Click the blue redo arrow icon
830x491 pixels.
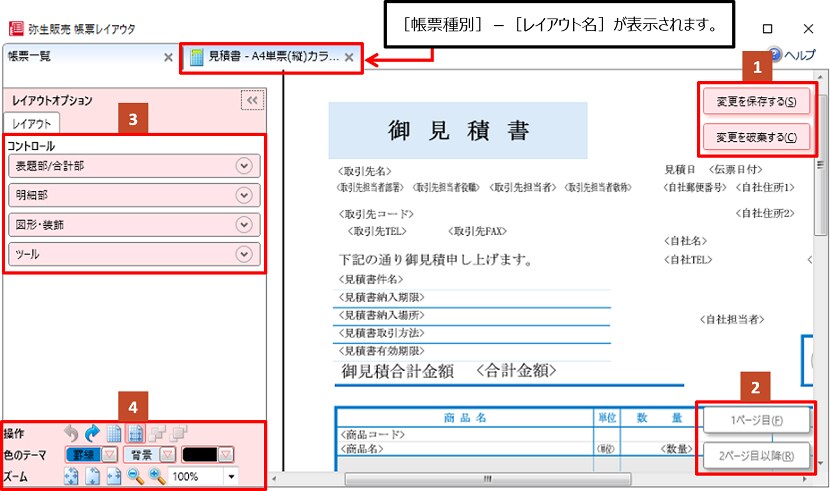point(93,435)
